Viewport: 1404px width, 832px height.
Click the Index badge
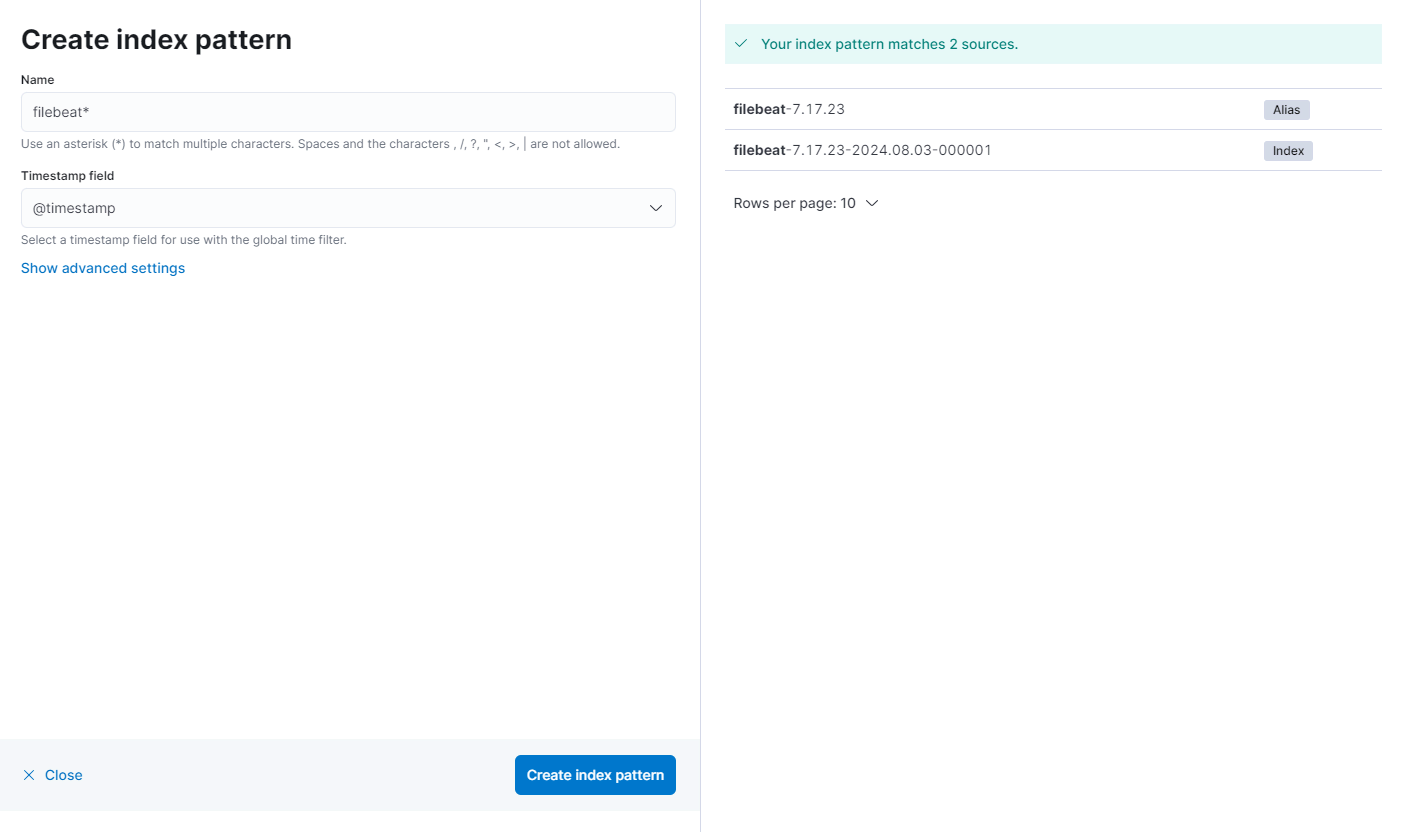point(1288,151)
